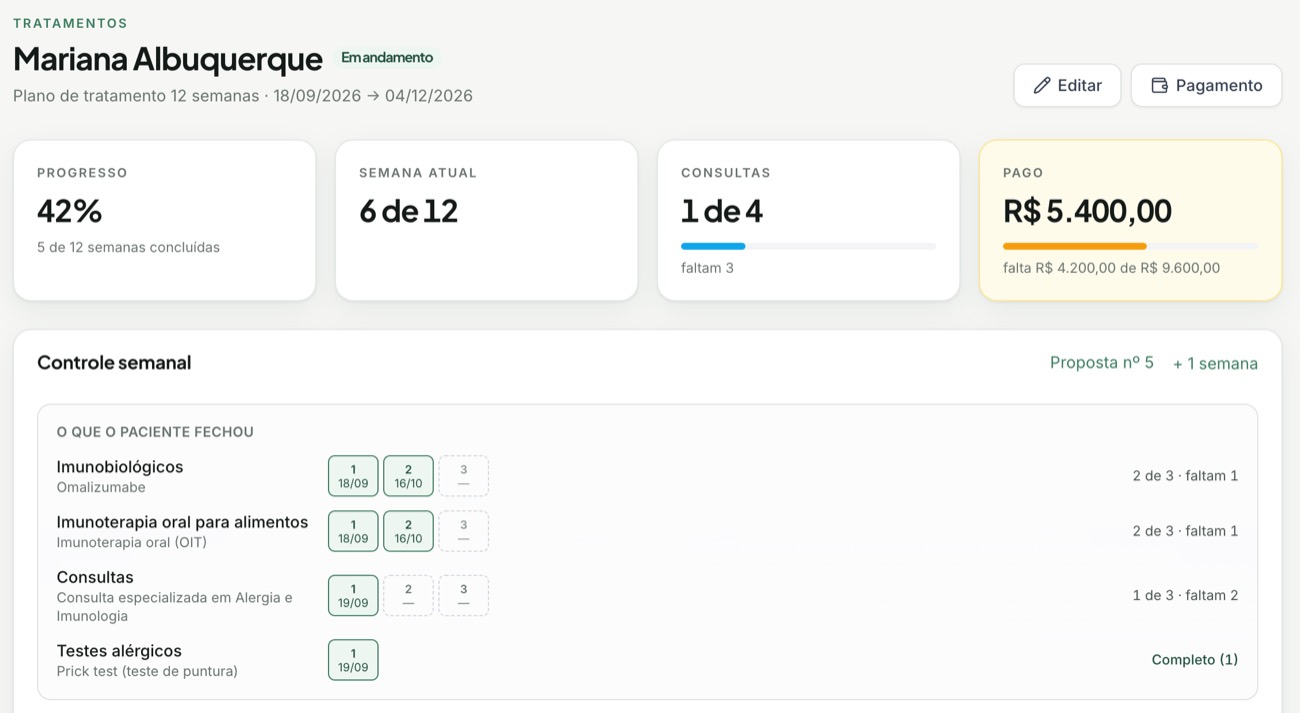Select the Mariana Albuquerque patient name

click(x=168, y=59)
